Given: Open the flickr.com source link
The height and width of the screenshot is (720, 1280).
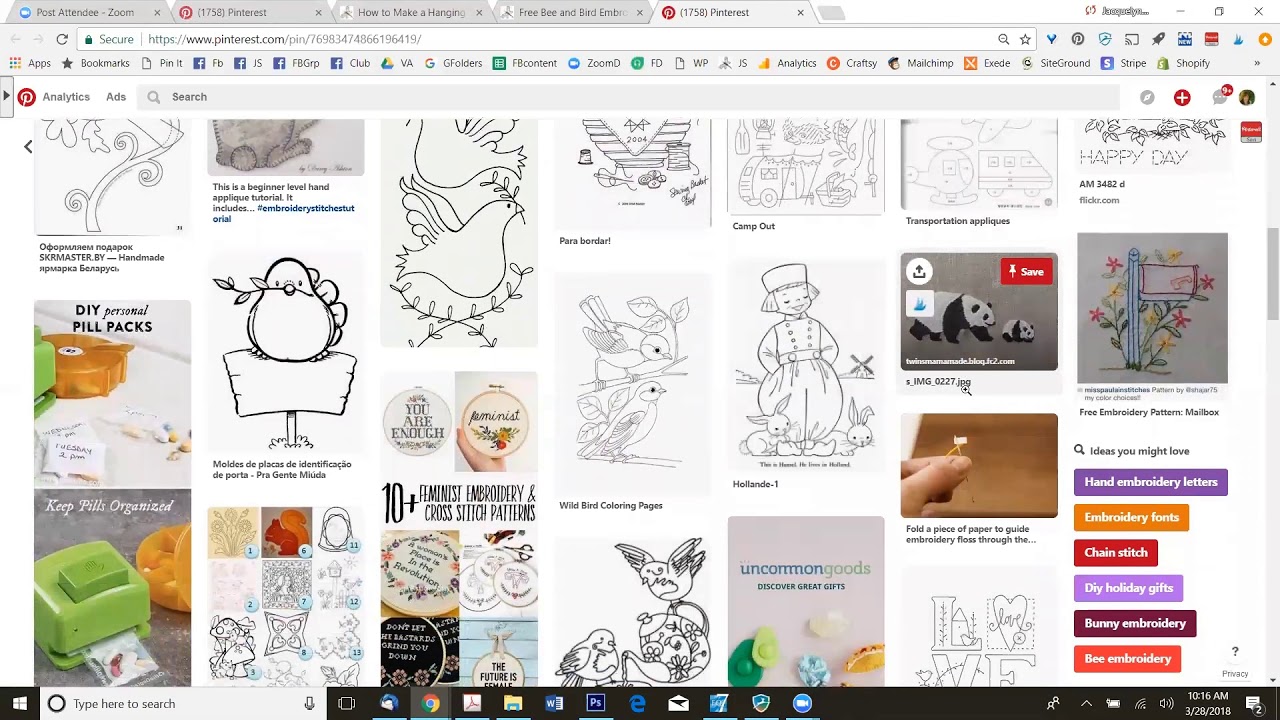Looking at the screenshot, I should click(1099, 200).
